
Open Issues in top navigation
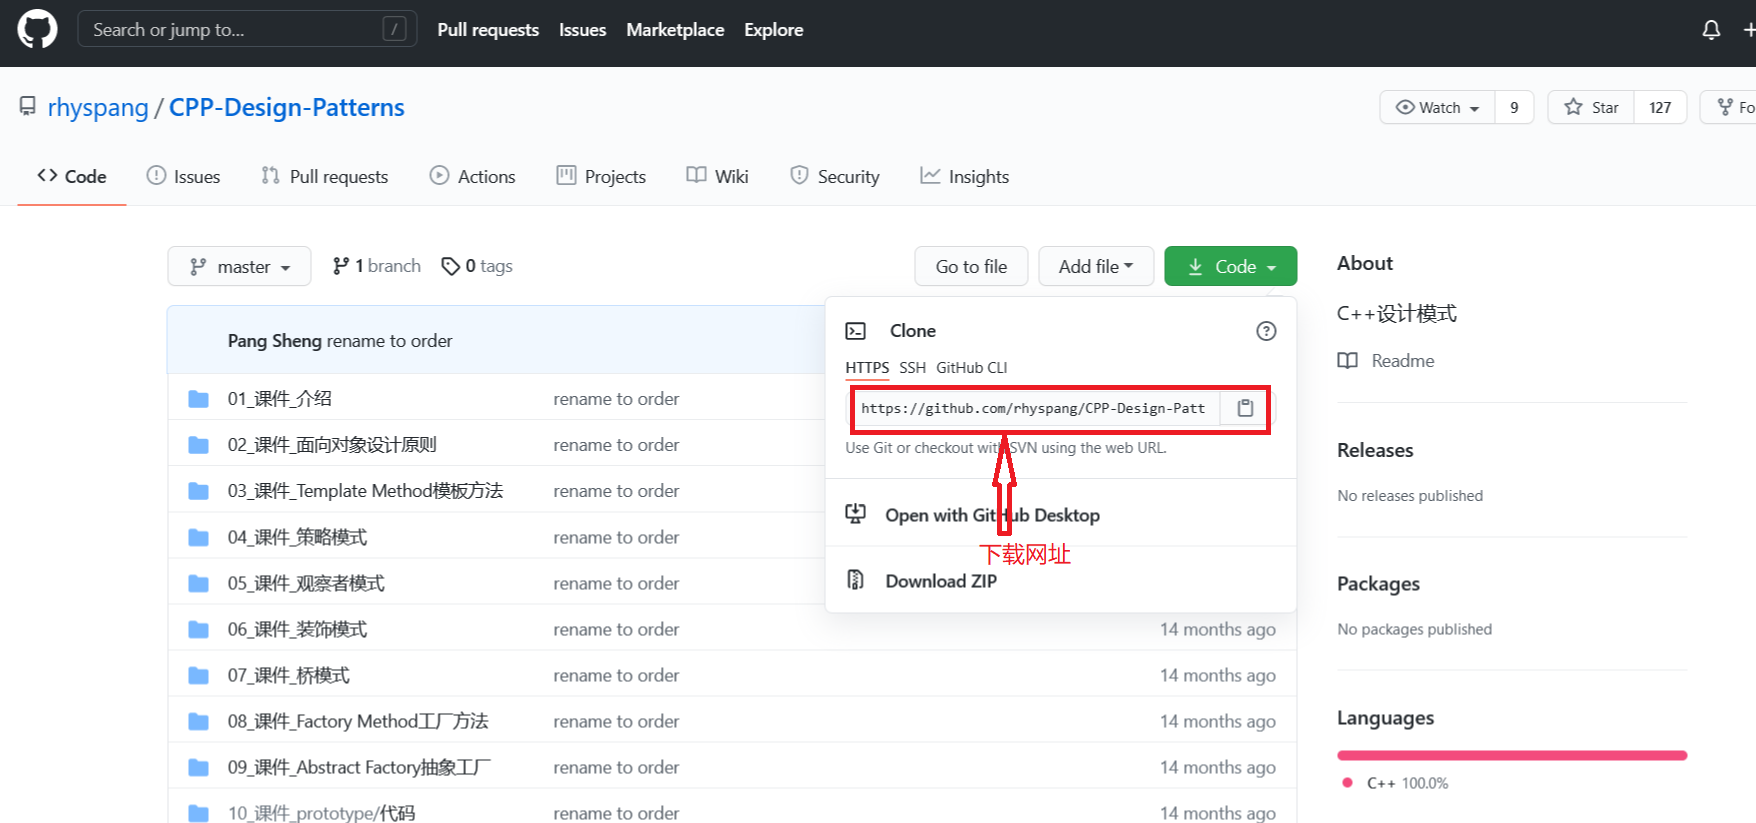[x=582, y=30]
